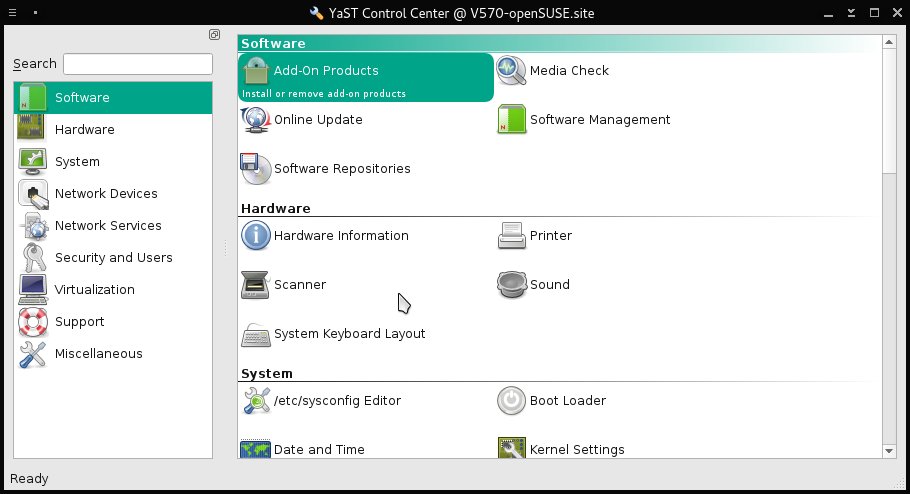910x494 pixels.
Task: Click Kernel Settings label text
Action: point(577,449)
